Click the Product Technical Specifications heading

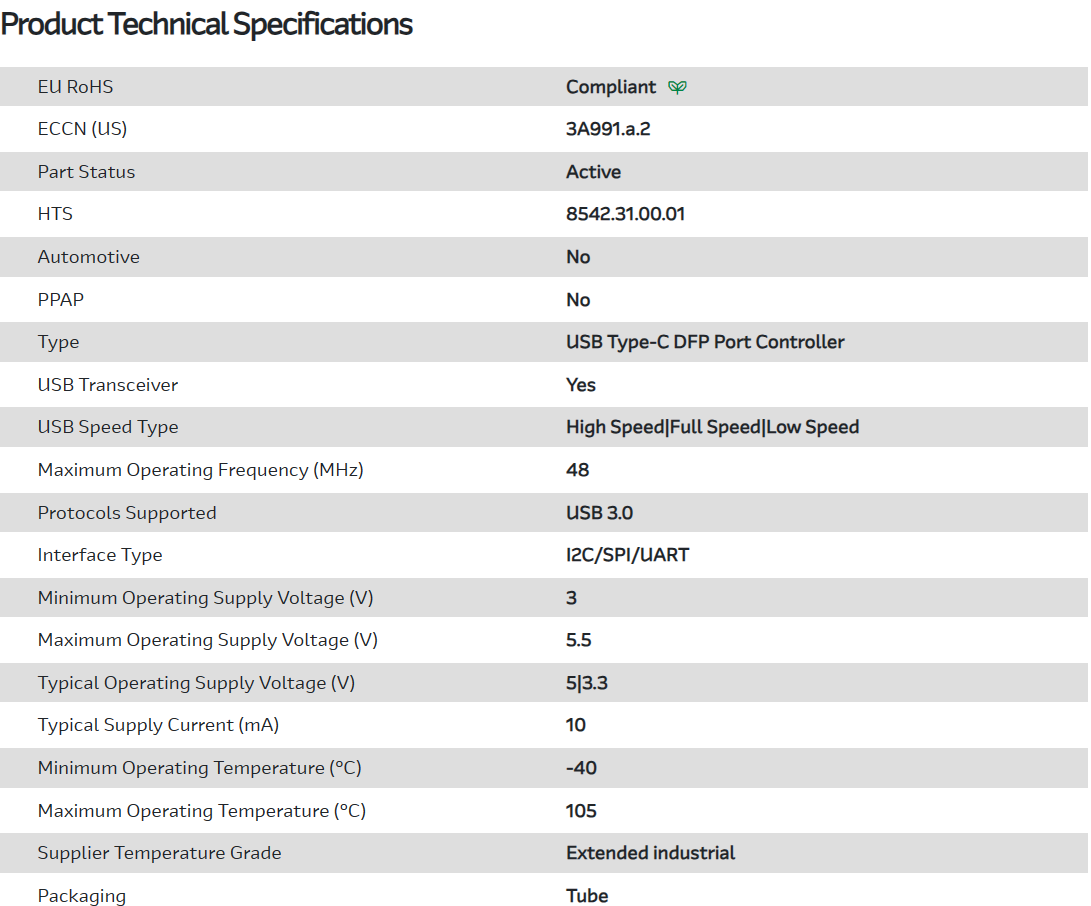coord(207,24)
